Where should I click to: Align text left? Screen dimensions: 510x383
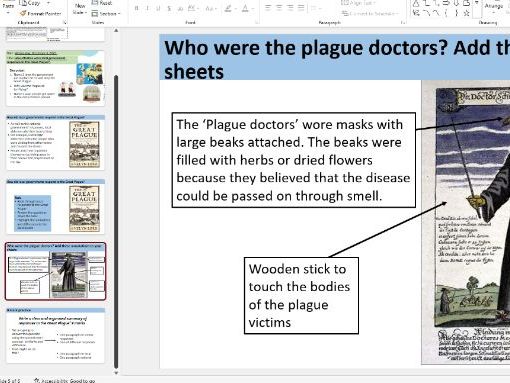[x=268, y=7]
